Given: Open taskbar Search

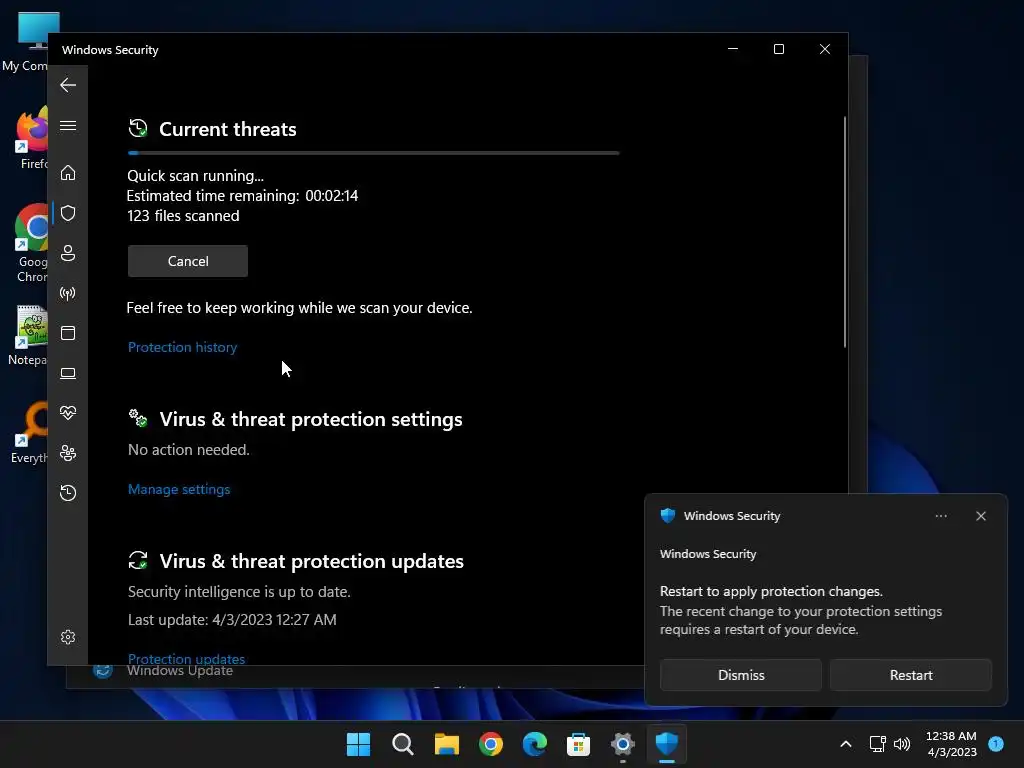Looking at the screenshot, I should coord(402,744).
